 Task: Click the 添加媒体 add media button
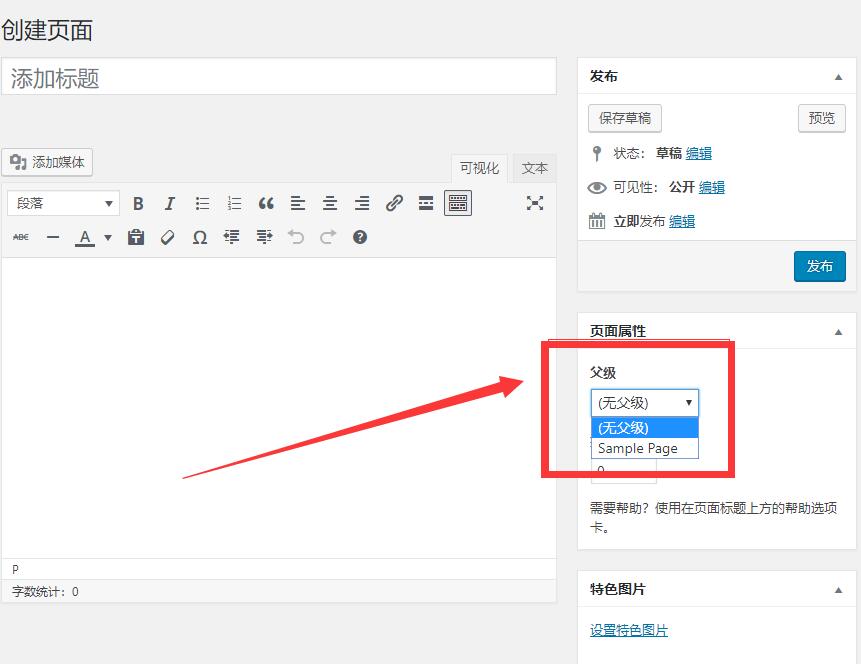(47, 163)
